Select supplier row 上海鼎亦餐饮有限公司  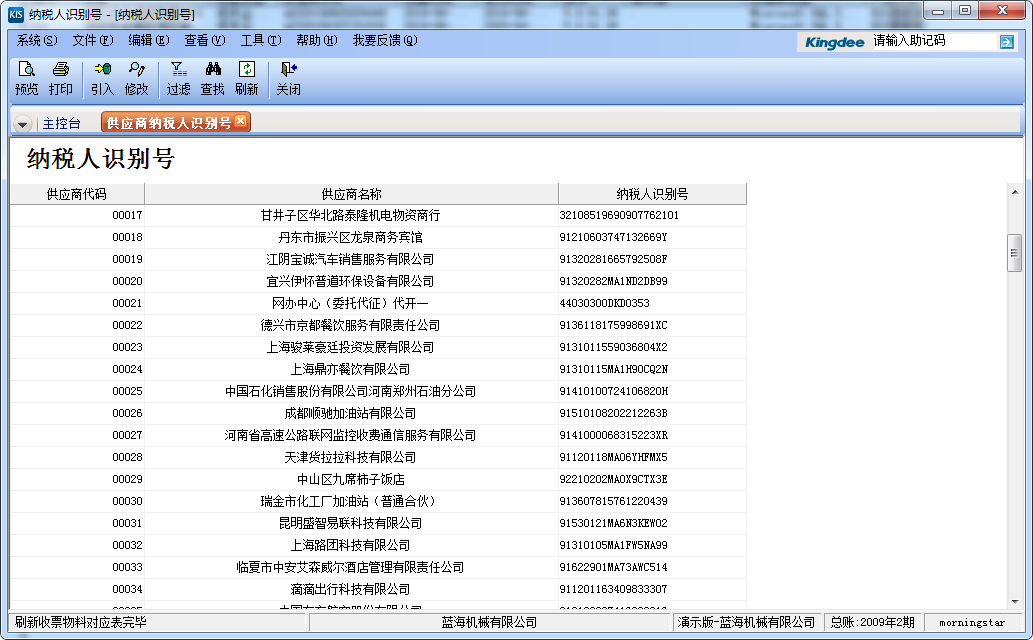[x=350, y=369]
